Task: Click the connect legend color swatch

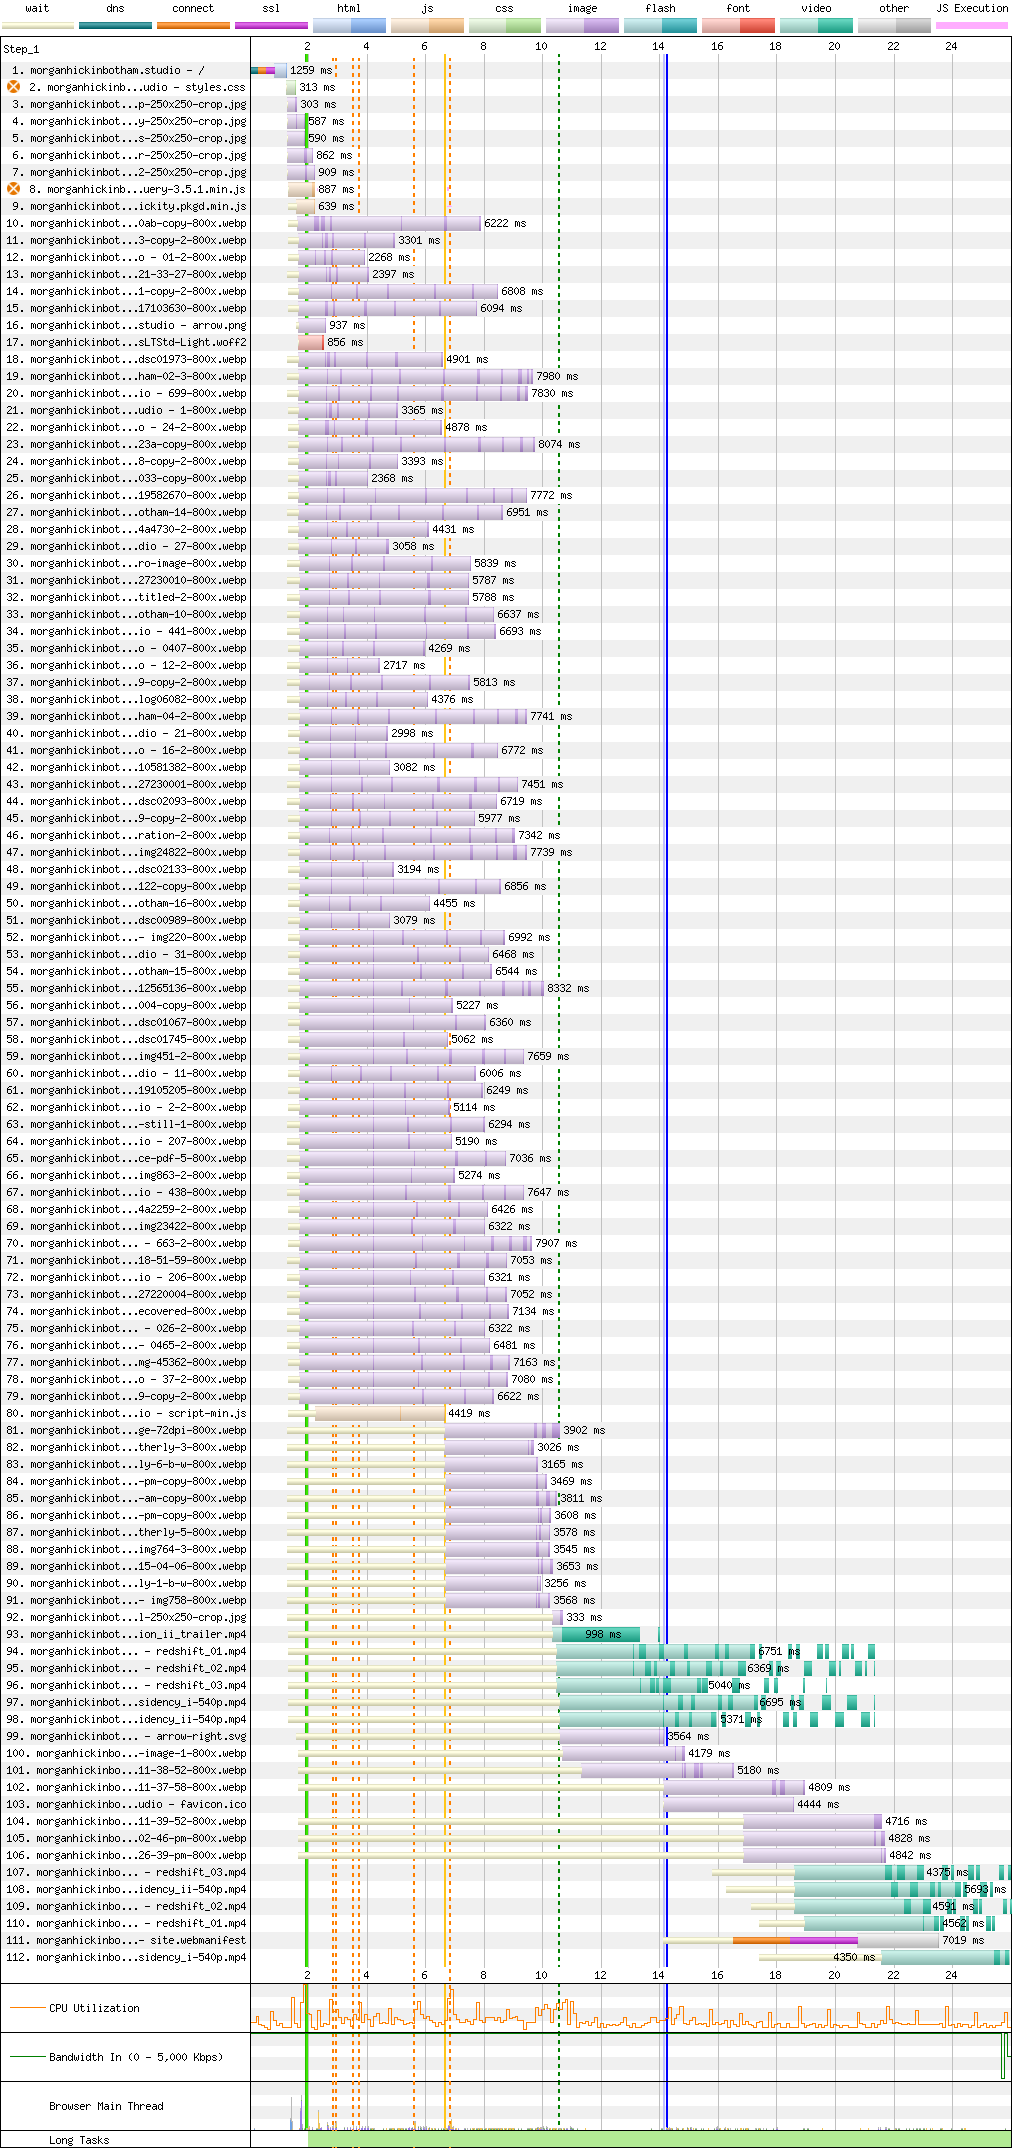Action: pyautogui.click(x=193, y=25)
